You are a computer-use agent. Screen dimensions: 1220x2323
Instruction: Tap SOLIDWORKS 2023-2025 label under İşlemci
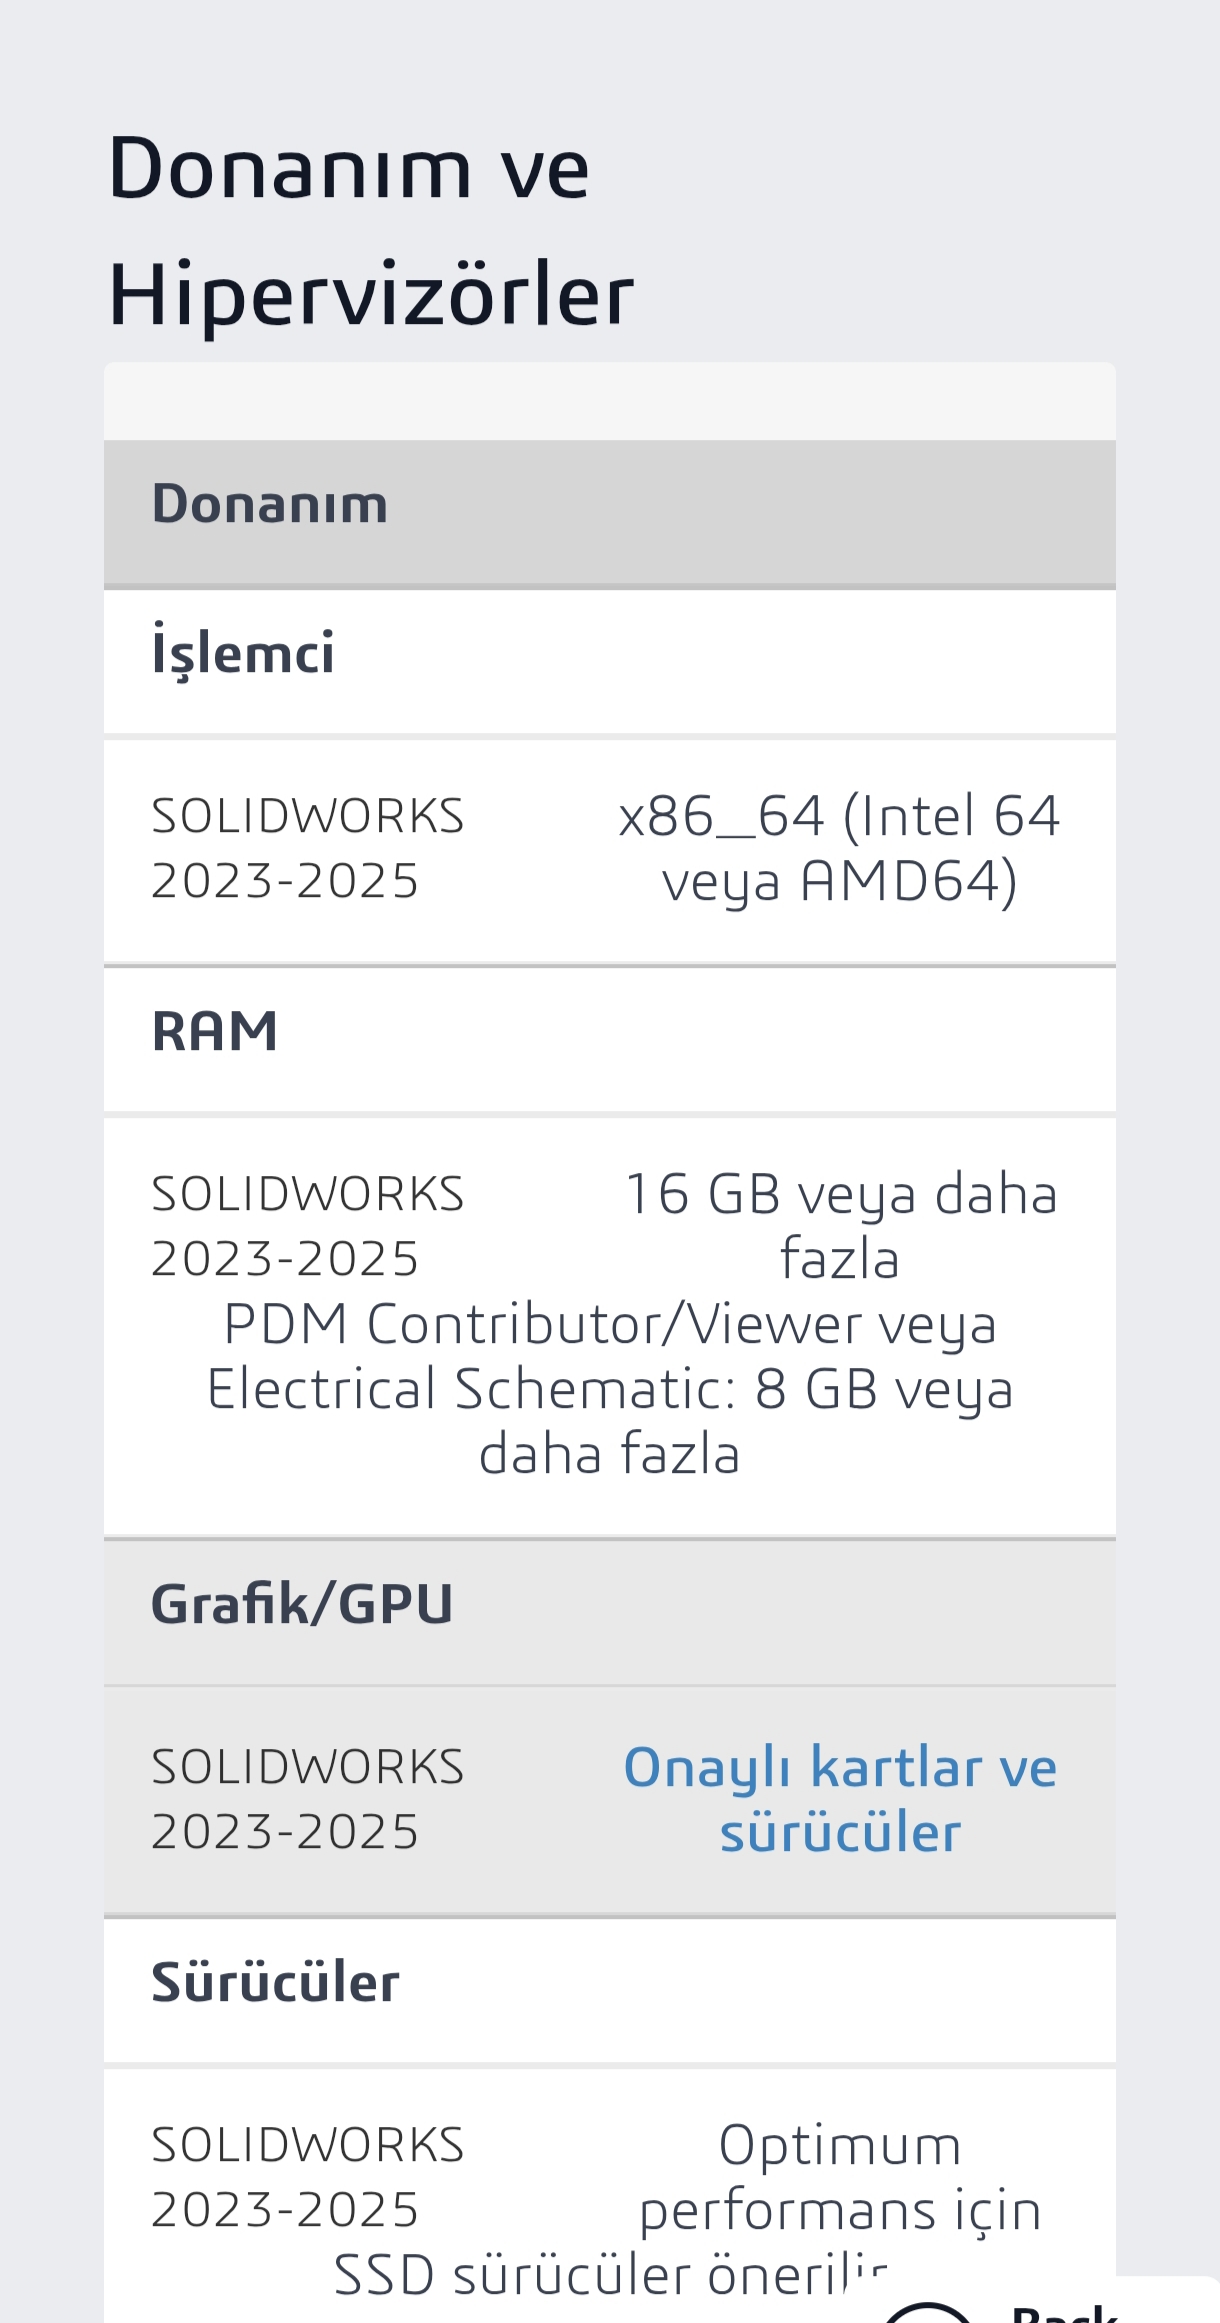308,848
